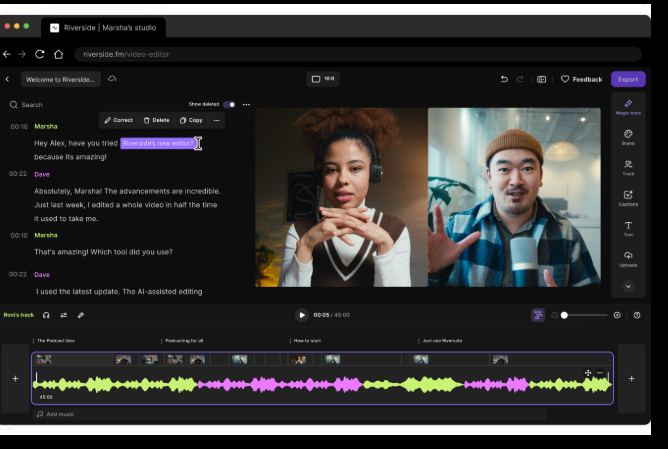Toggle the purple timeline view button
The image size is (668, 449).
click(538, 315)
